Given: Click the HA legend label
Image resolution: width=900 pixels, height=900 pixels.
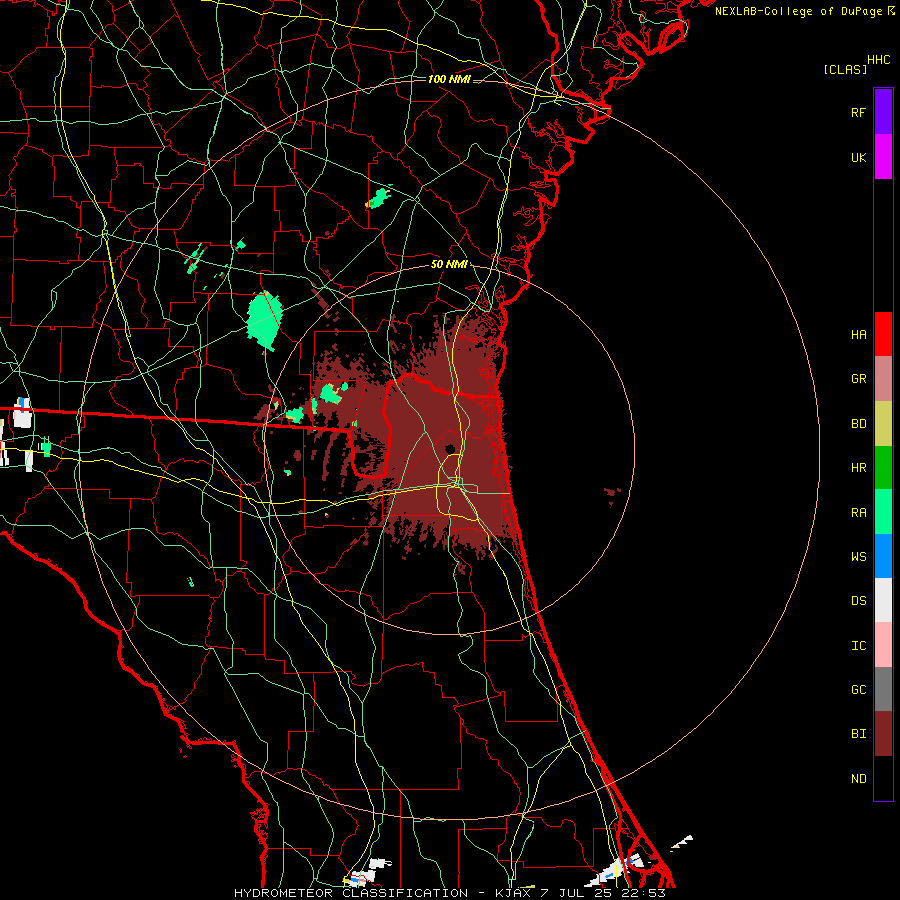Looking at the screenshot, I should 858,335.
